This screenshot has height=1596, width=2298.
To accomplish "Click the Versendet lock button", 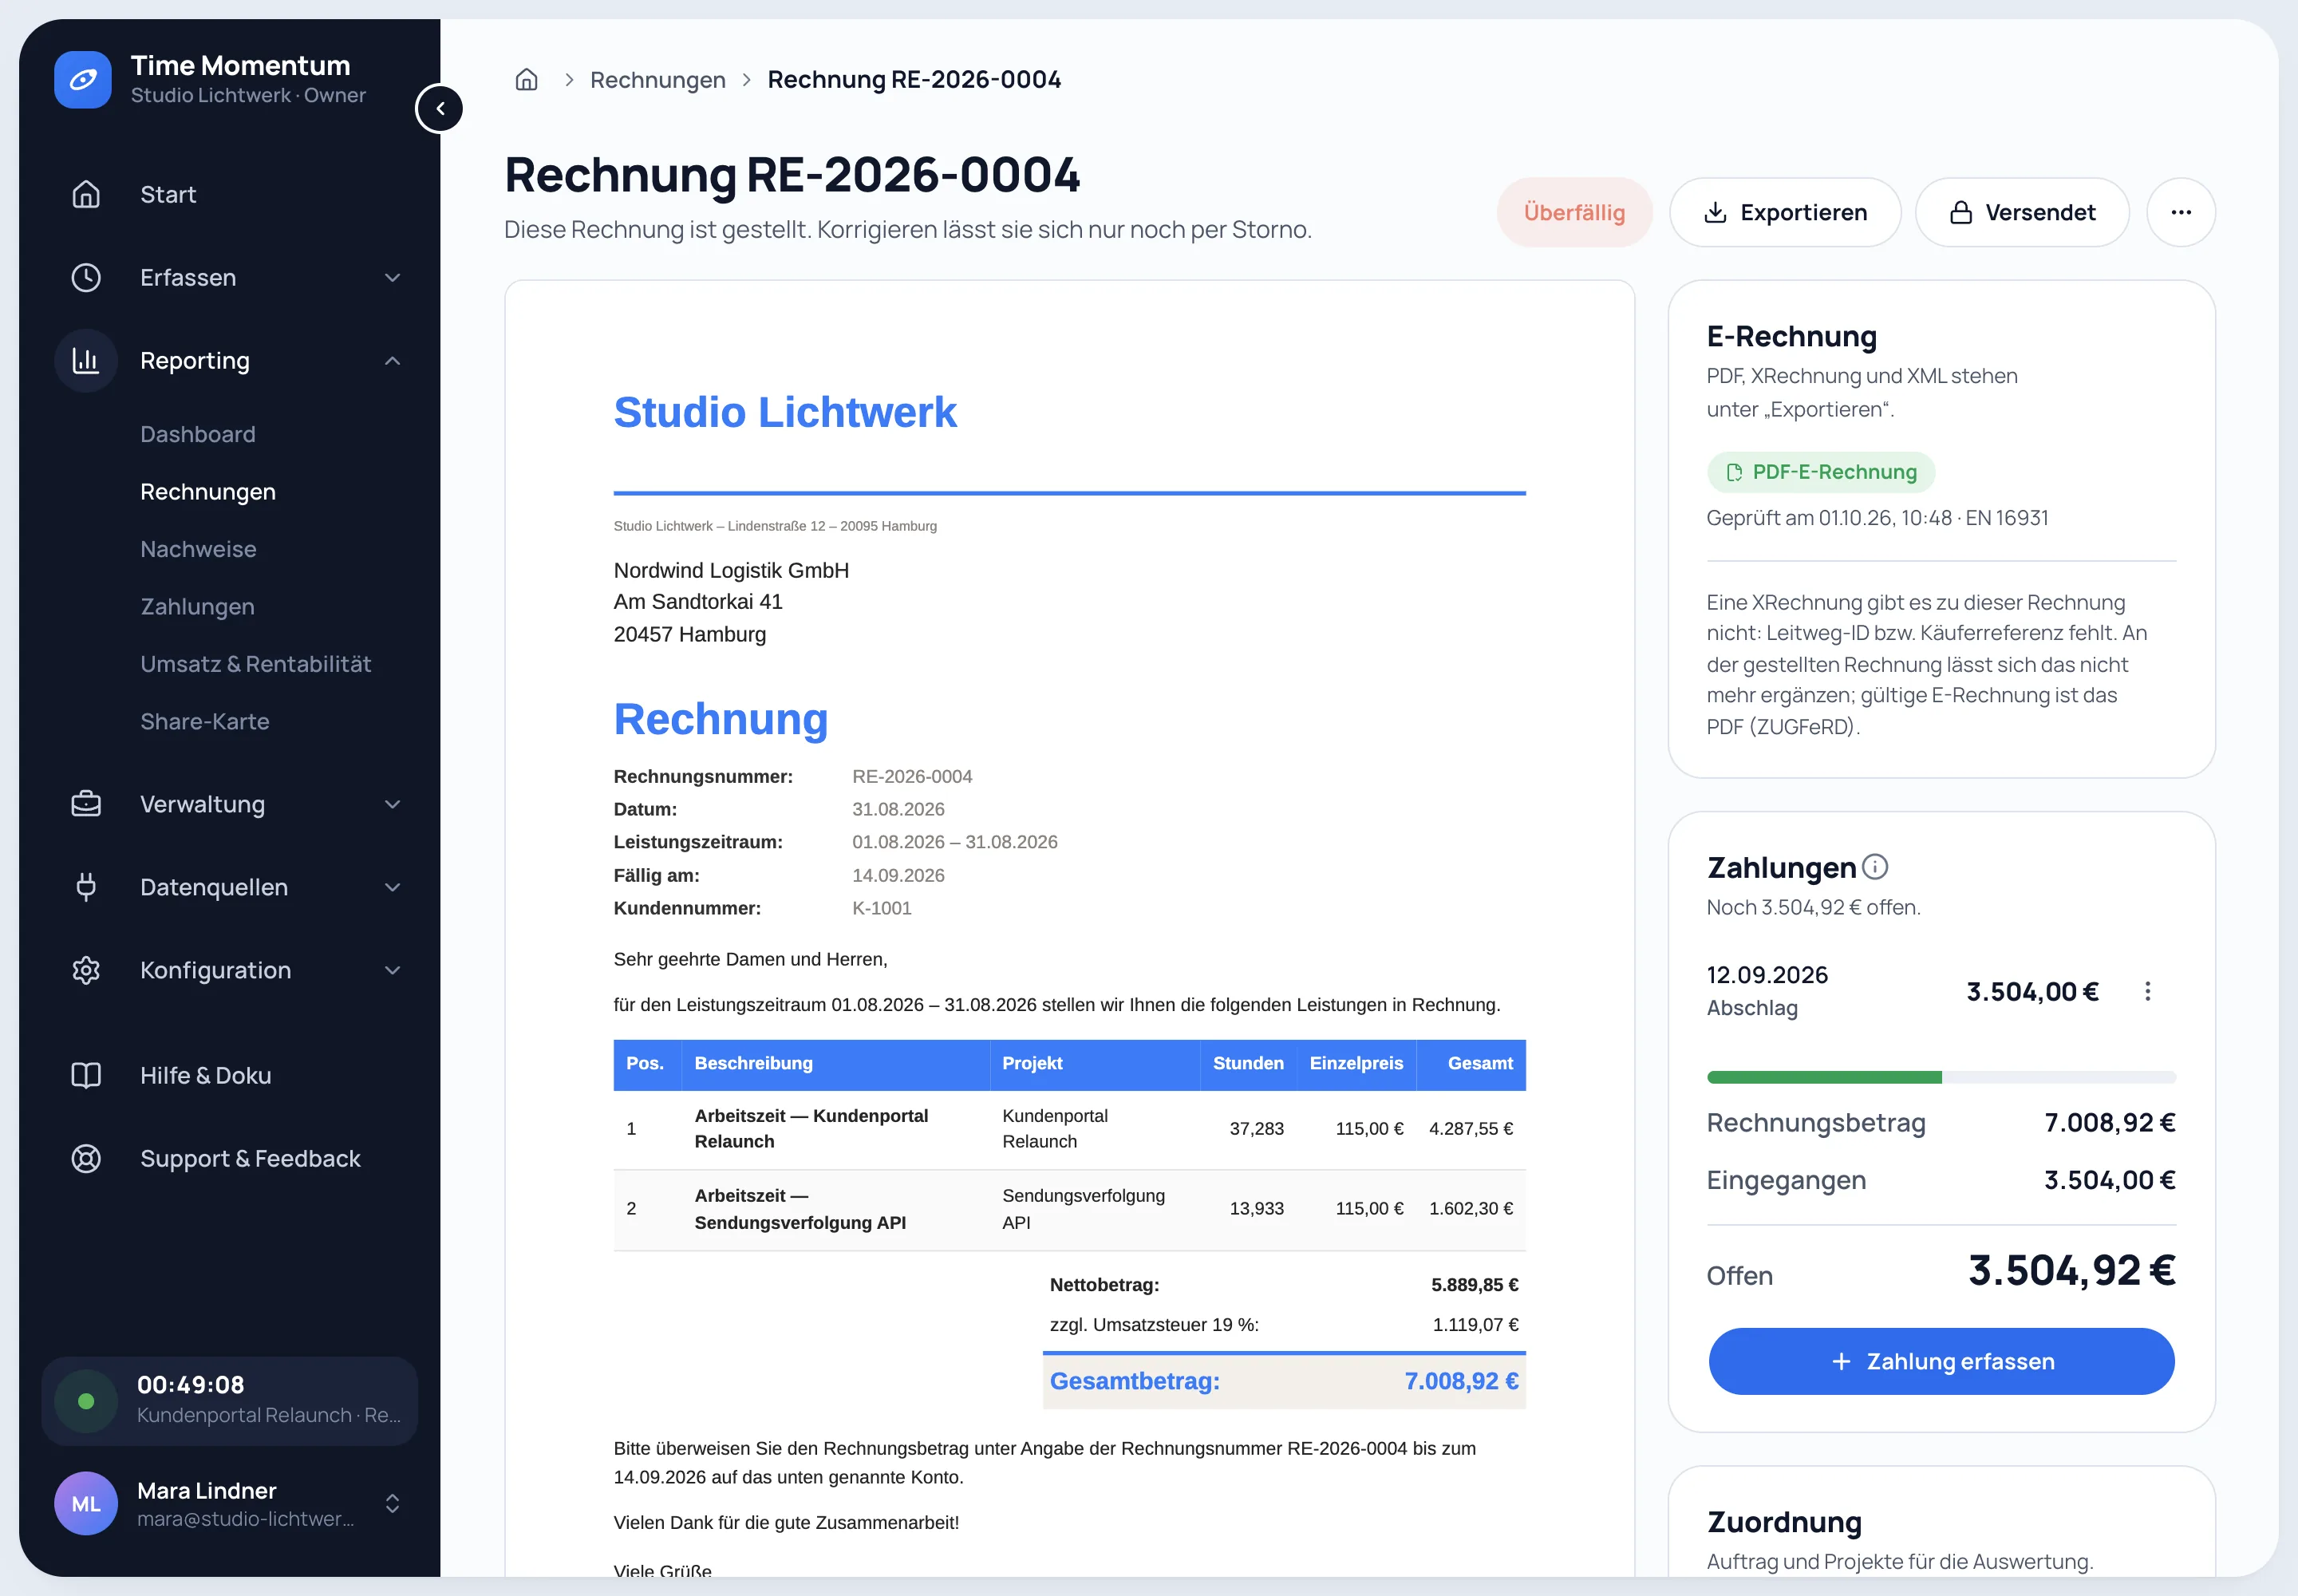I will coord(2022,212).
